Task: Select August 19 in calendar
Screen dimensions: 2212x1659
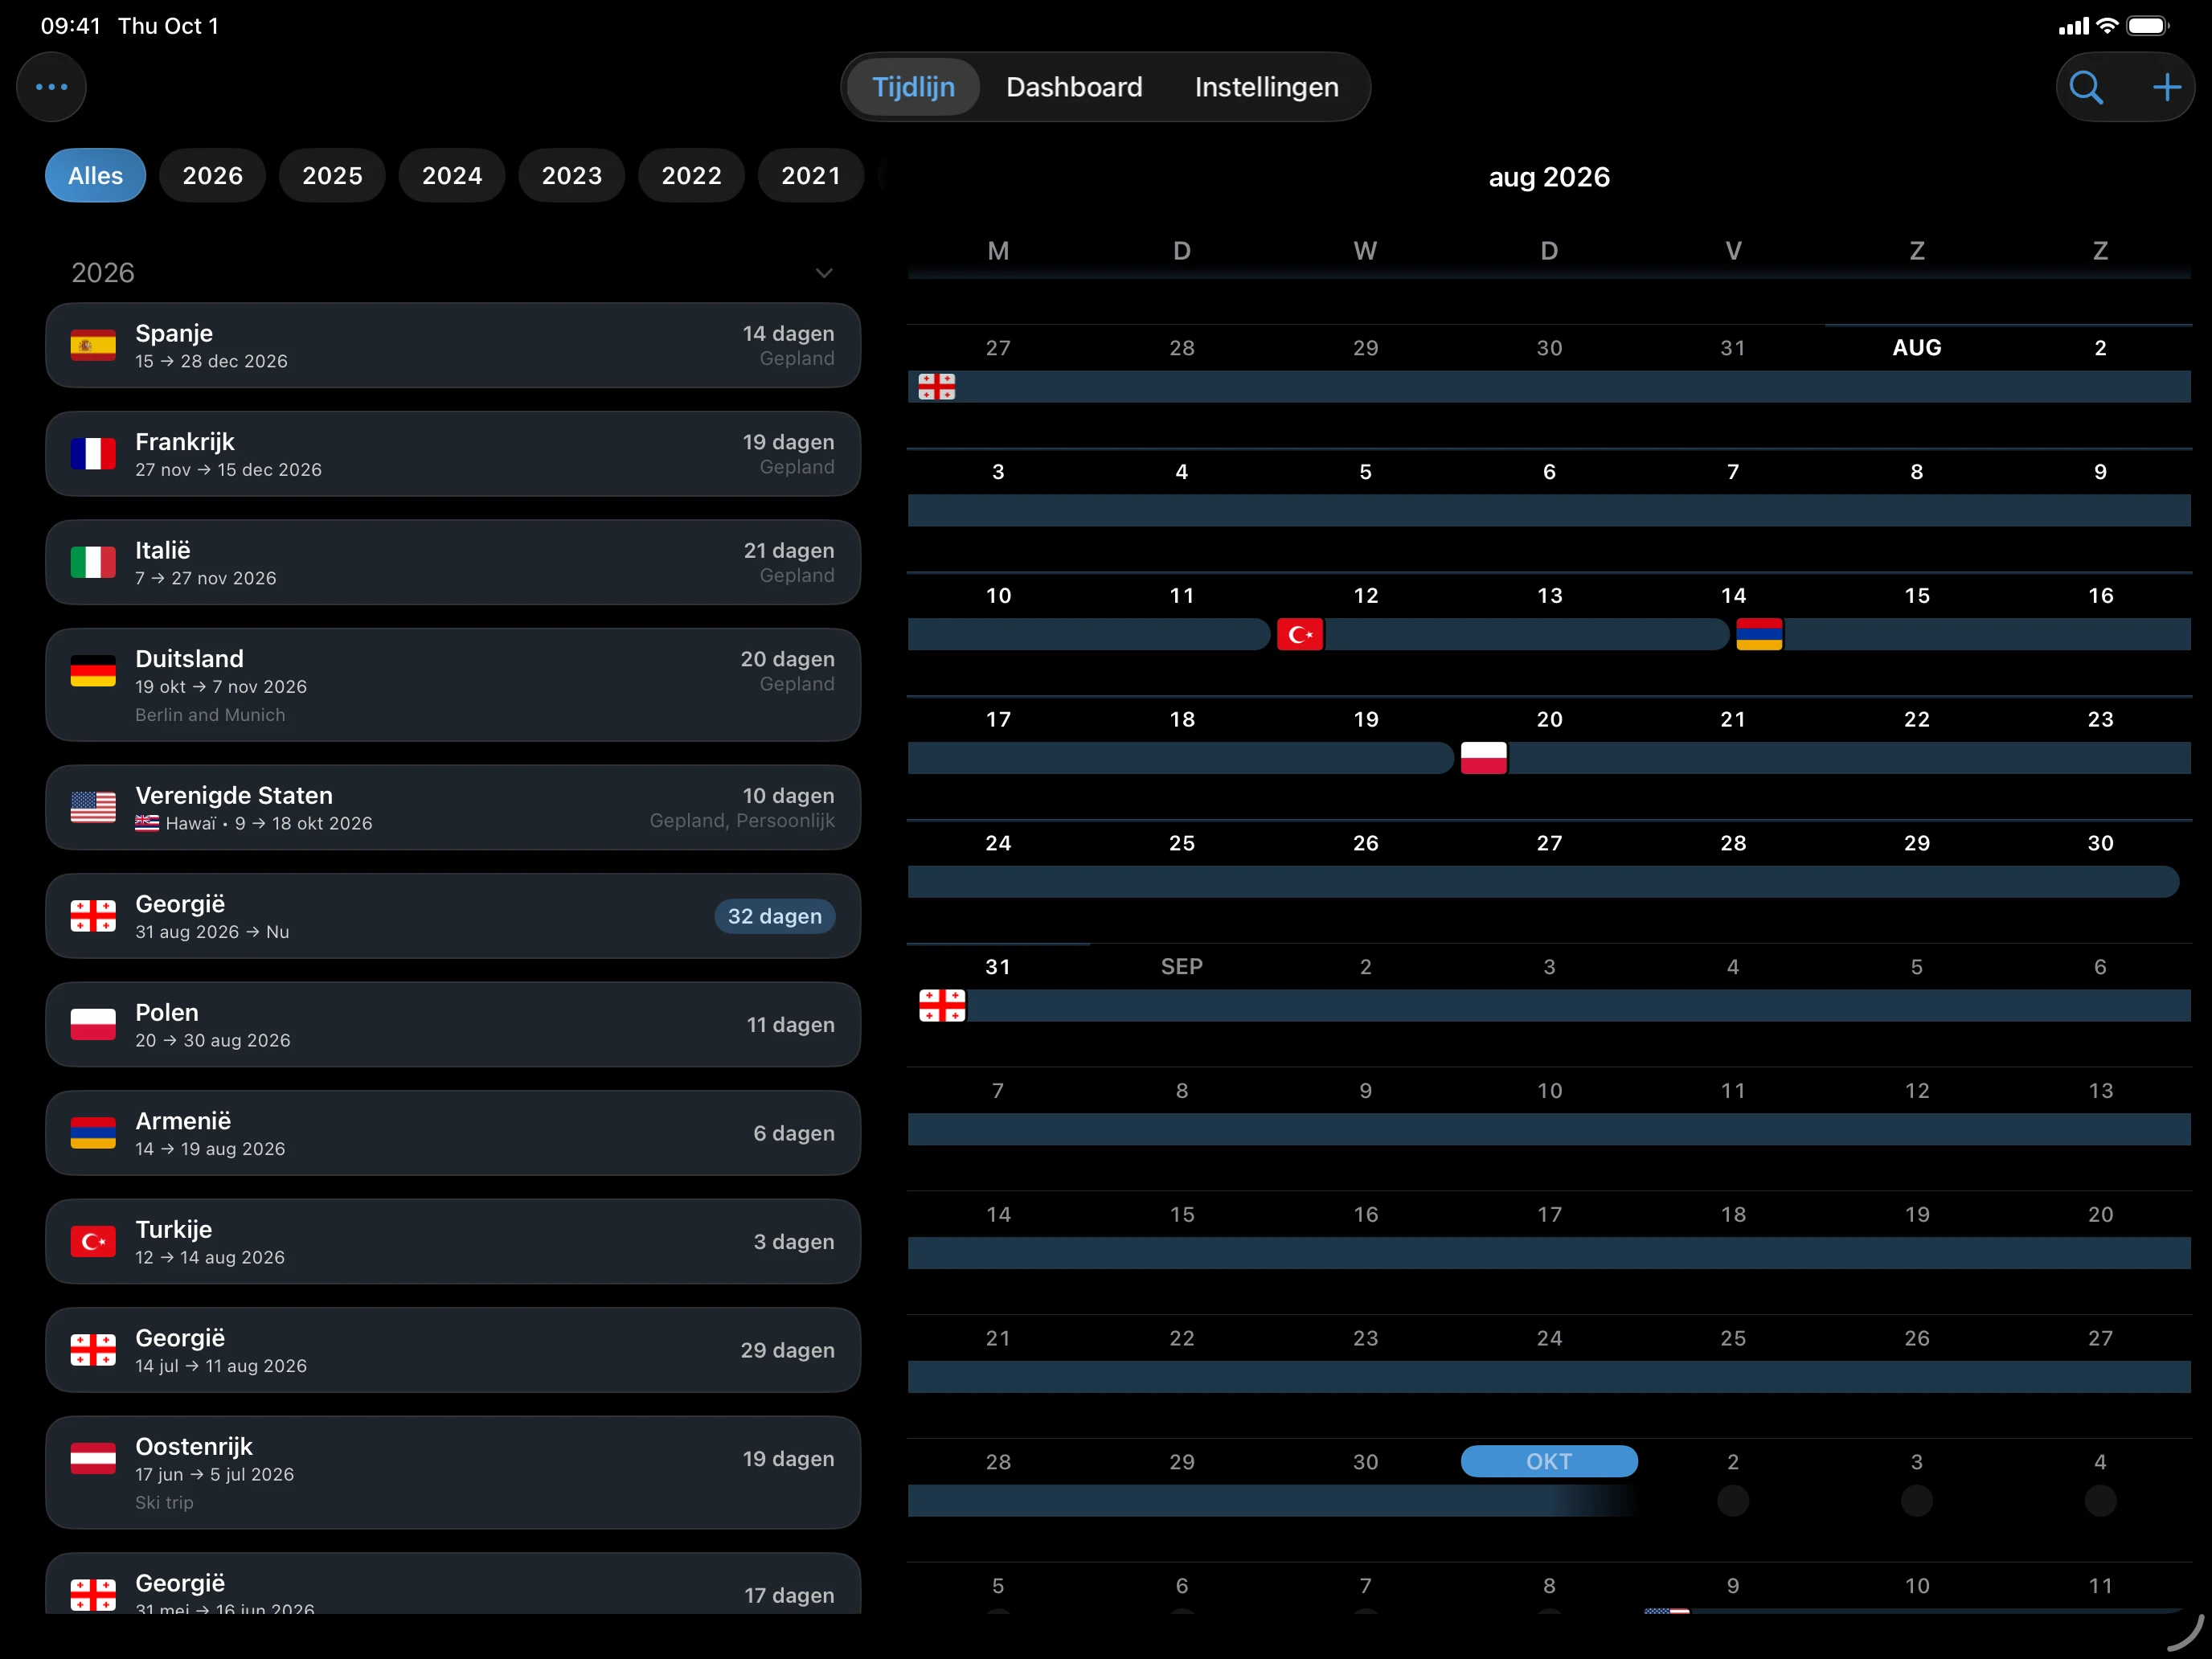Action: coord(1365,719)
